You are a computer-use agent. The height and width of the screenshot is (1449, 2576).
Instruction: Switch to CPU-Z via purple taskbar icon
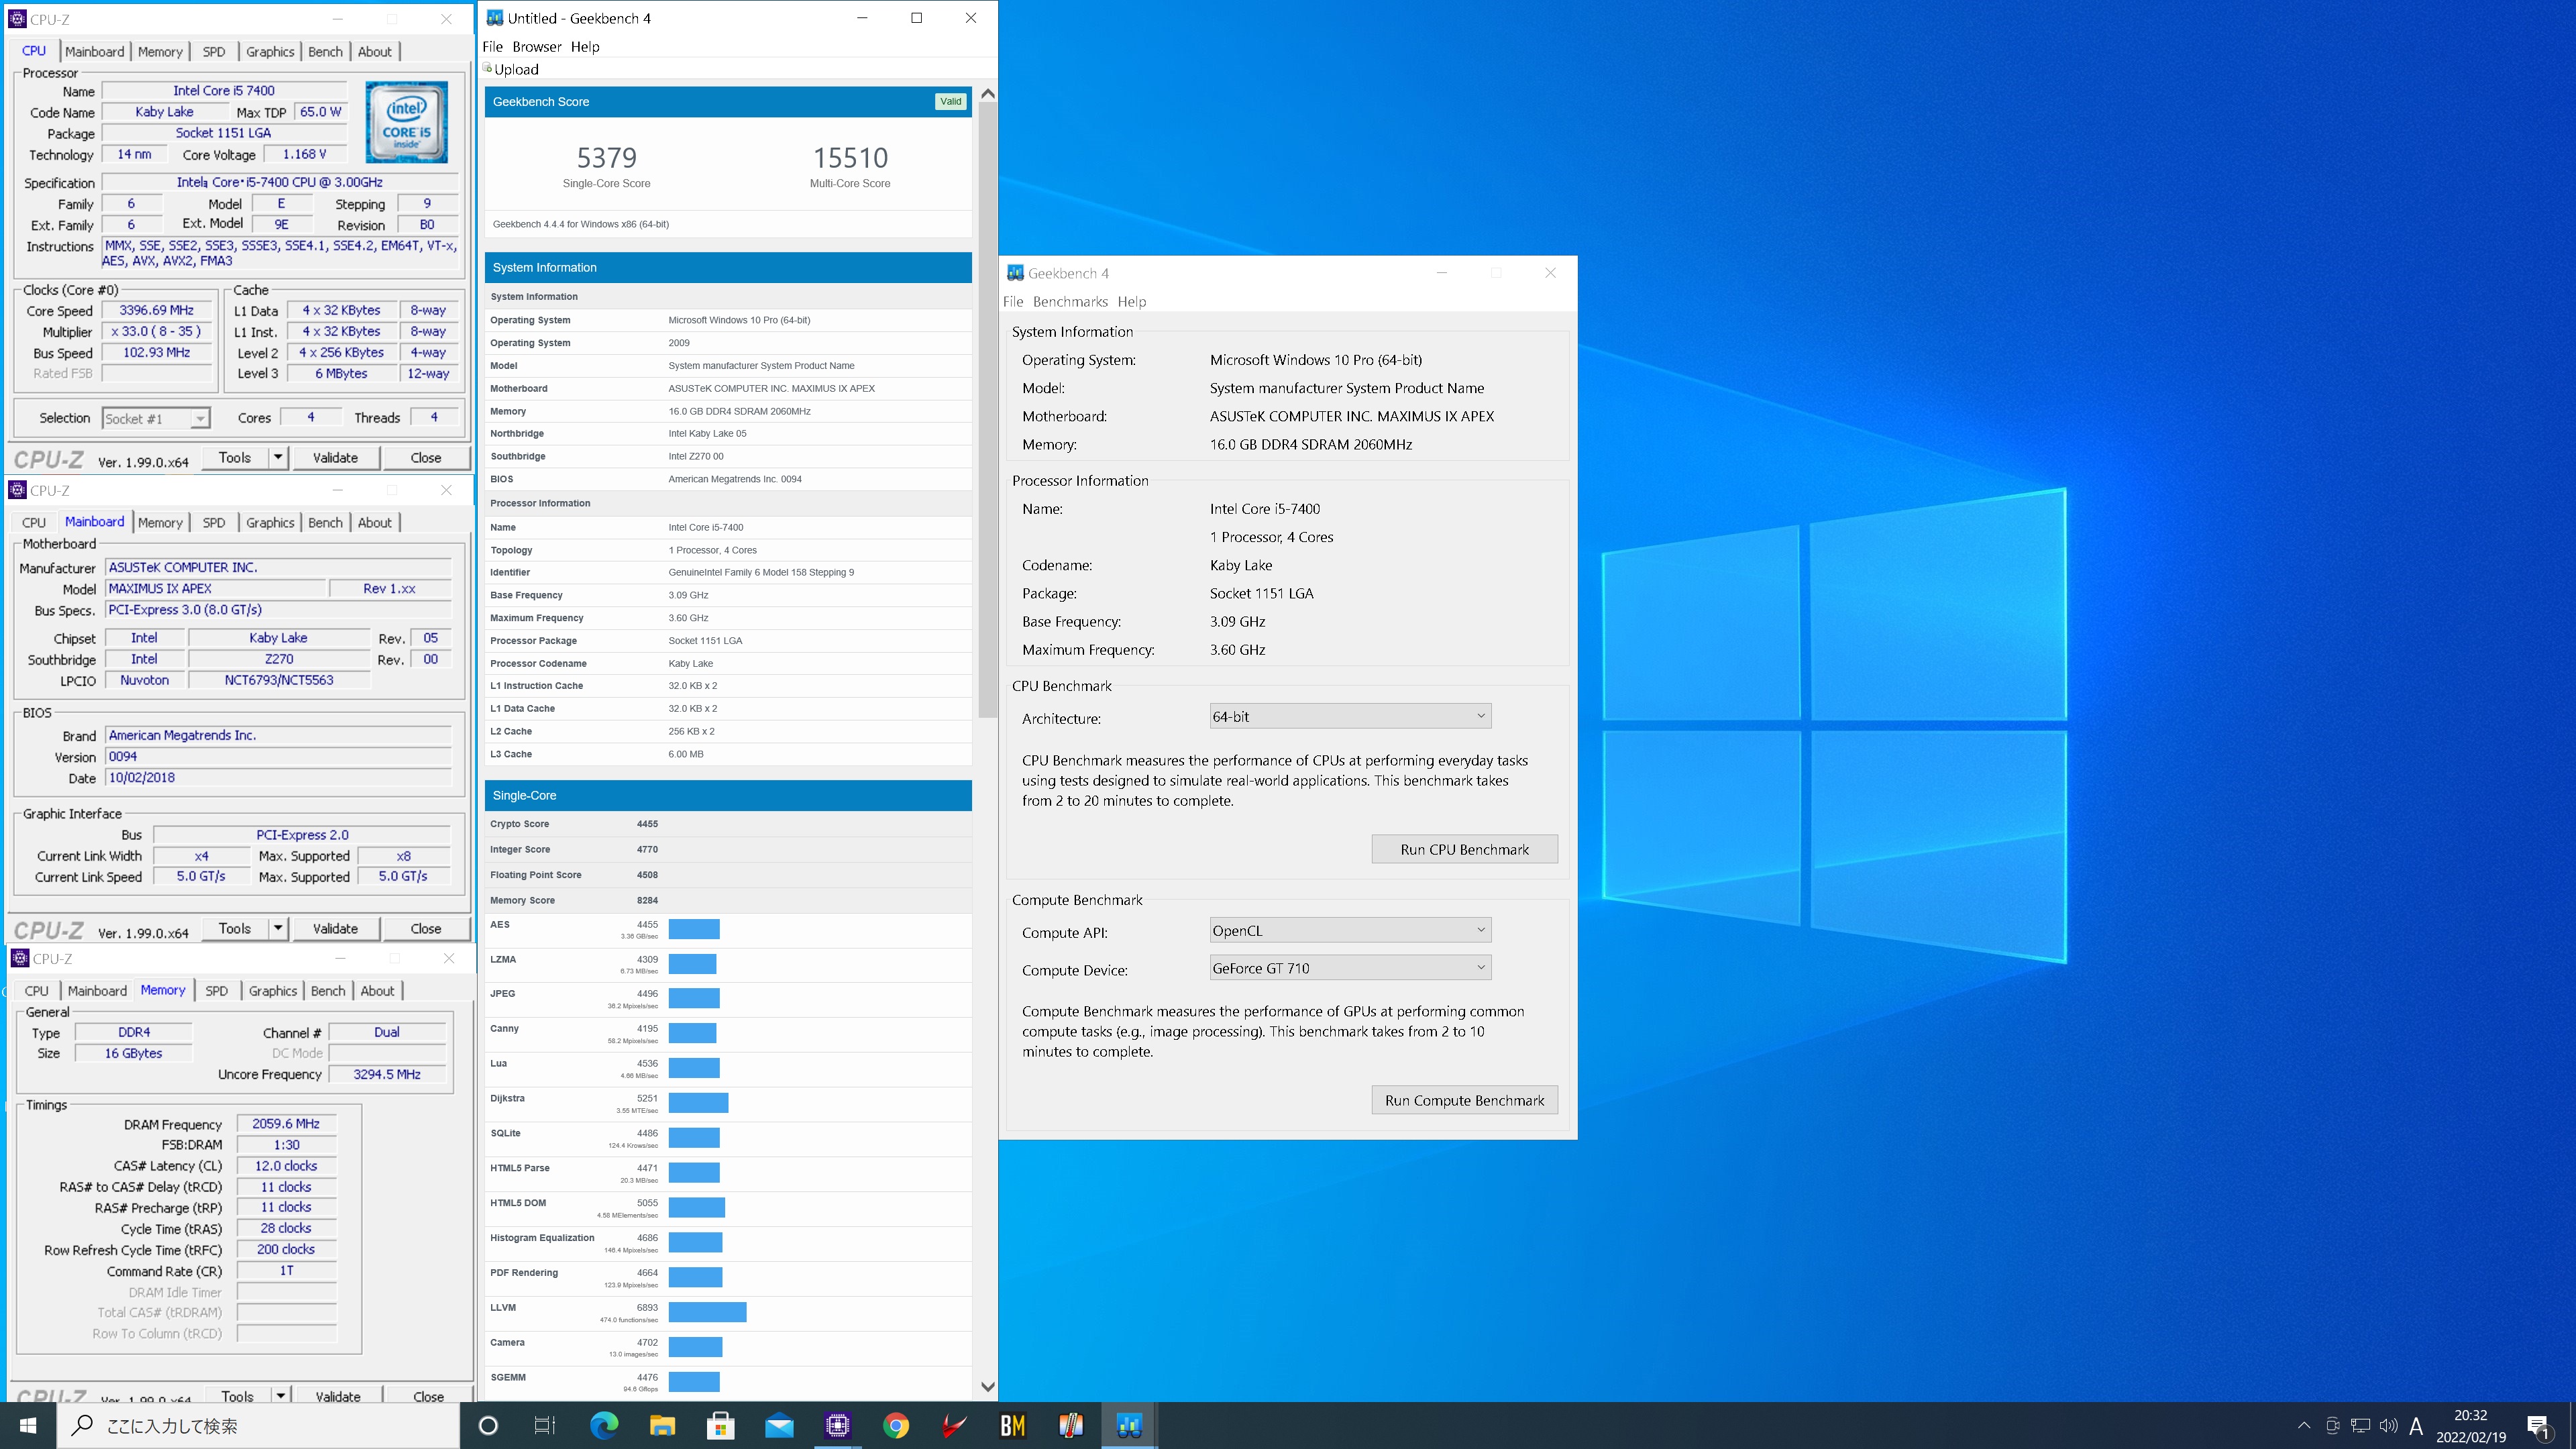[x=838, y=1425]
